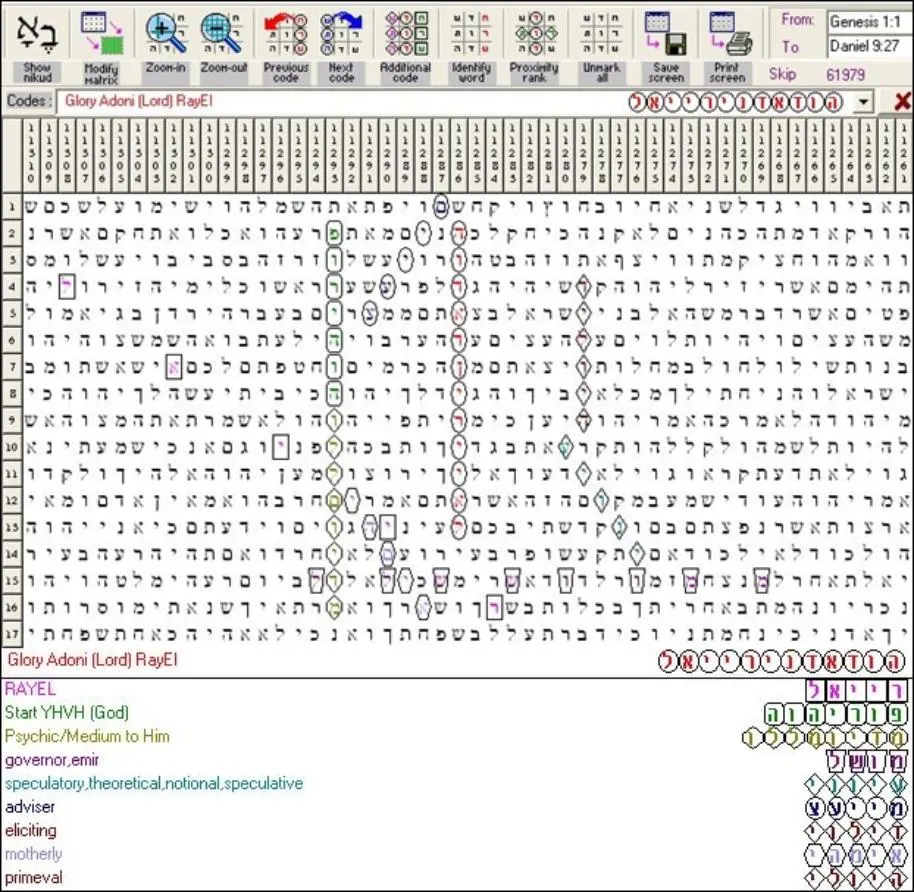Select the speculatory,theoretical,notional,speculative entry
This screenshot has width=914, height=892.
[x=154, y=784]
